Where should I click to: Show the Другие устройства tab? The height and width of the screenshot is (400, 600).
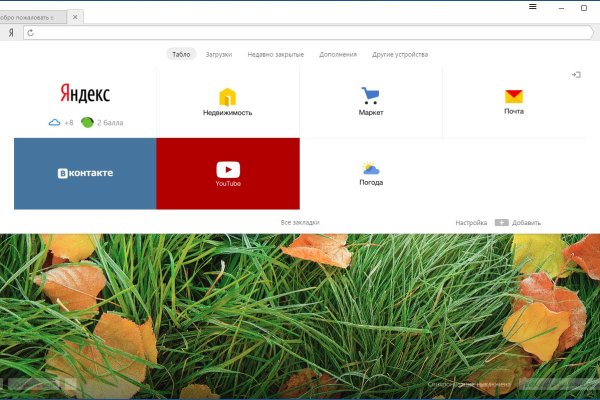(x=400, y=54)
